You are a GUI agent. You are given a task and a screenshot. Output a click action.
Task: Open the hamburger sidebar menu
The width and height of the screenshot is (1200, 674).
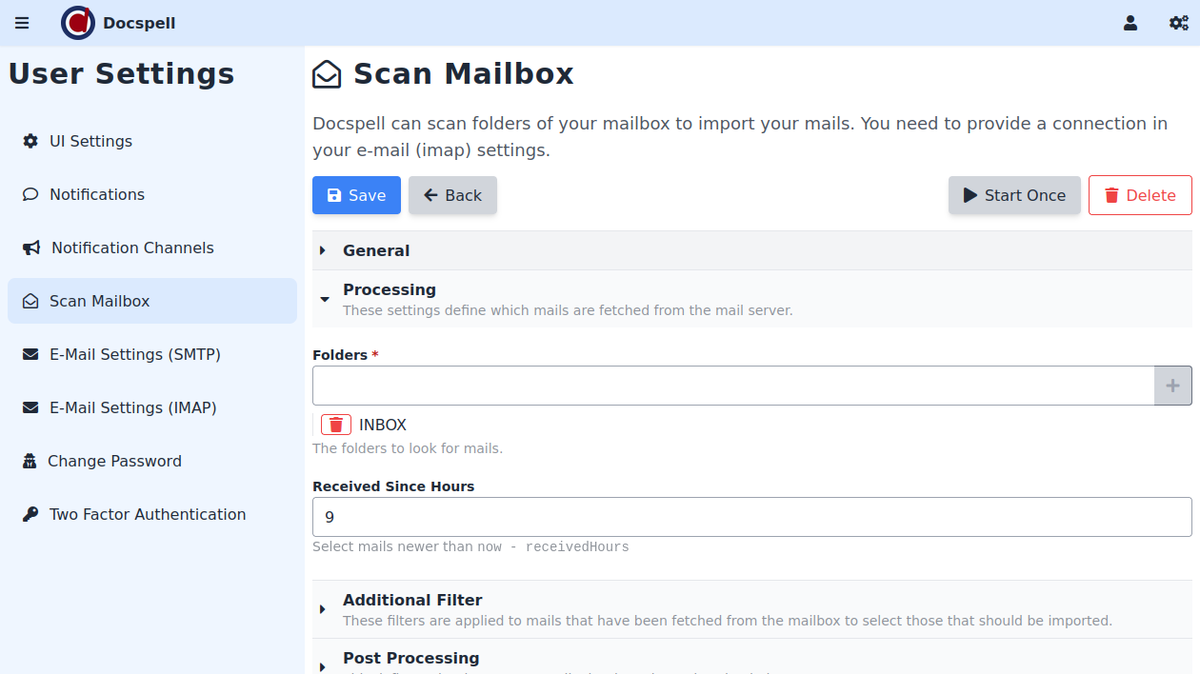[x=22, y=23]
